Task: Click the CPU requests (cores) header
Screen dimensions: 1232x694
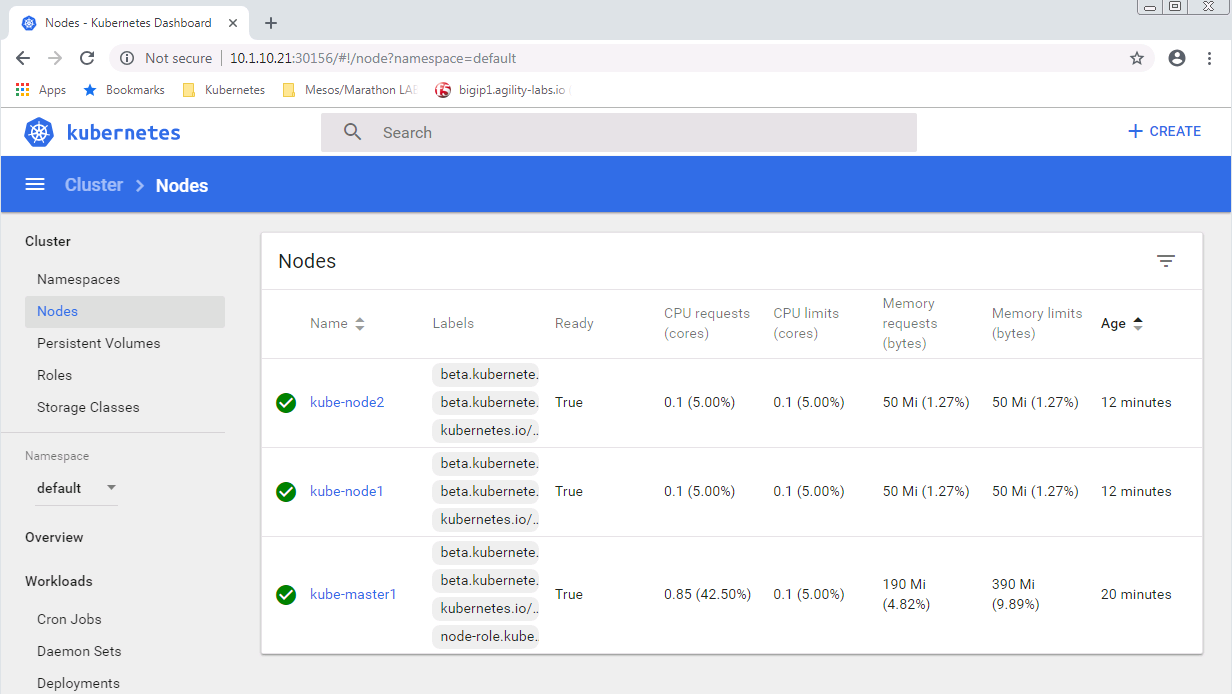Action: click(x=707, y=323)
